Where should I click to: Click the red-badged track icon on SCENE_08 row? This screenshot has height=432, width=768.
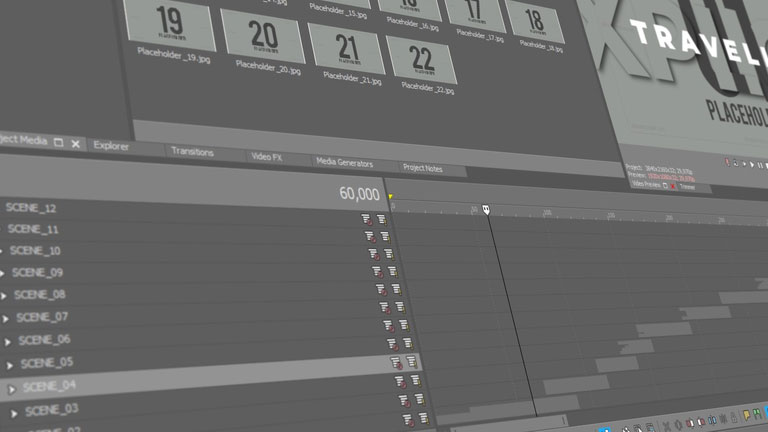tap(381, 290)
